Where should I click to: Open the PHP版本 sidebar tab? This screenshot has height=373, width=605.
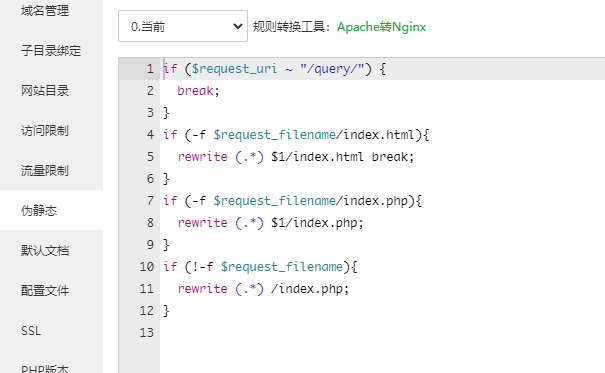[x=45, y=369]
